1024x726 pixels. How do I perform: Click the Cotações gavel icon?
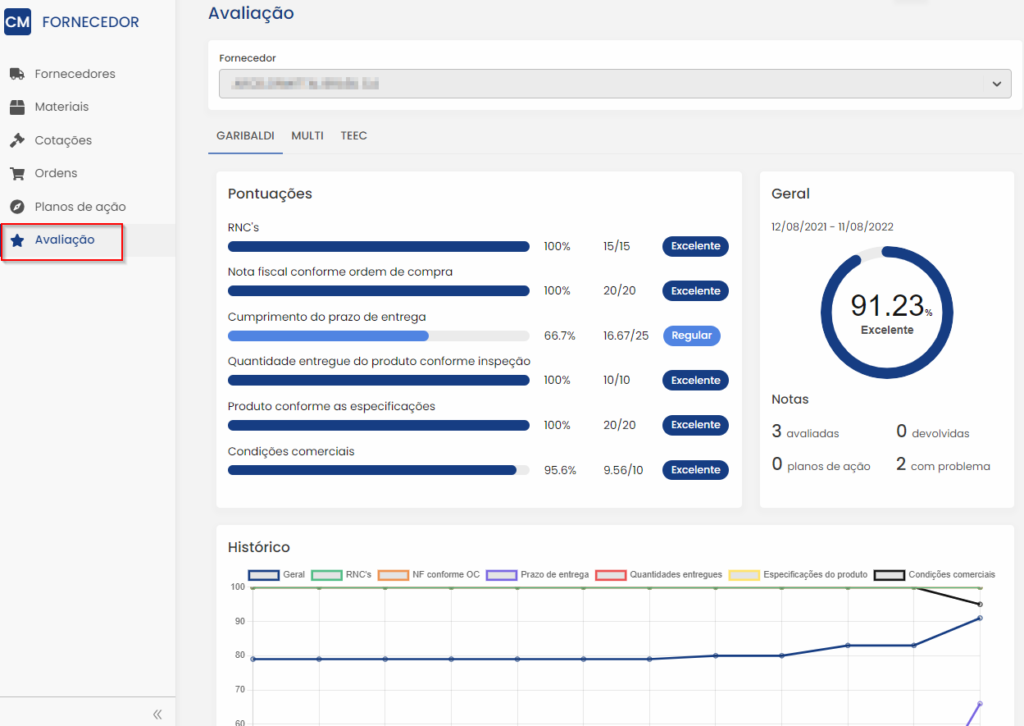pos(17,141)
